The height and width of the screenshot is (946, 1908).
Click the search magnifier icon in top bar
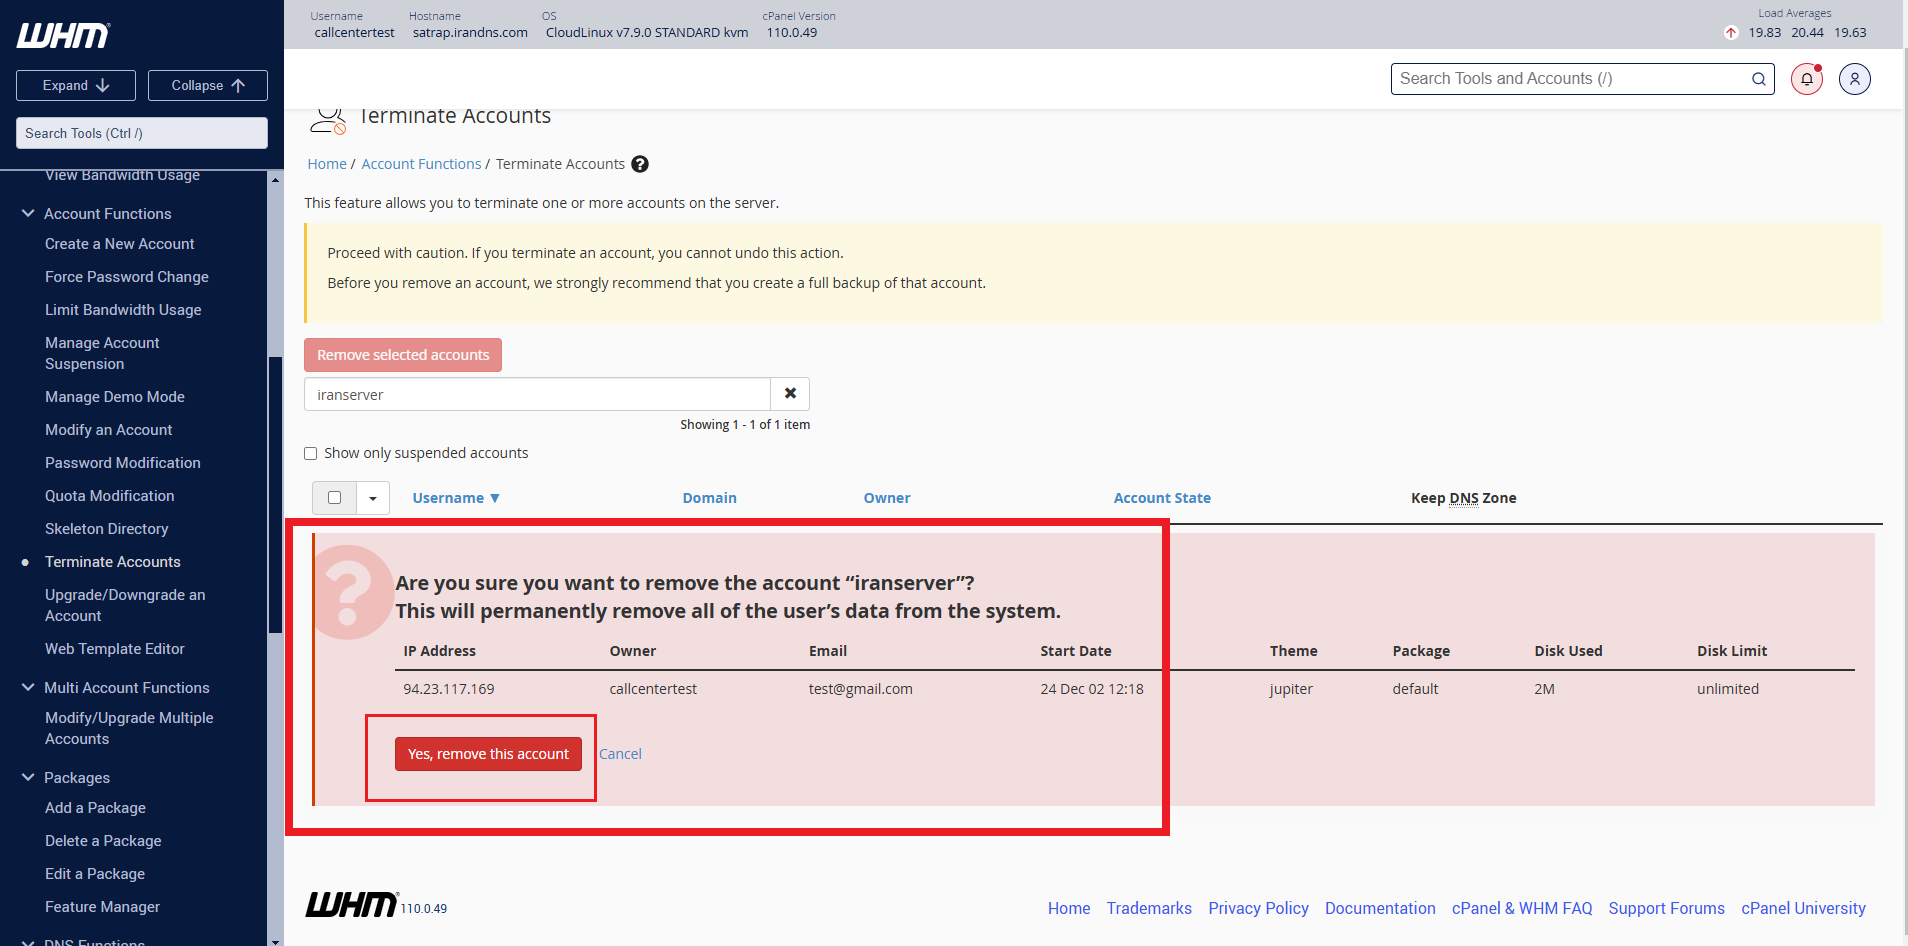(x=1758, y=79)
